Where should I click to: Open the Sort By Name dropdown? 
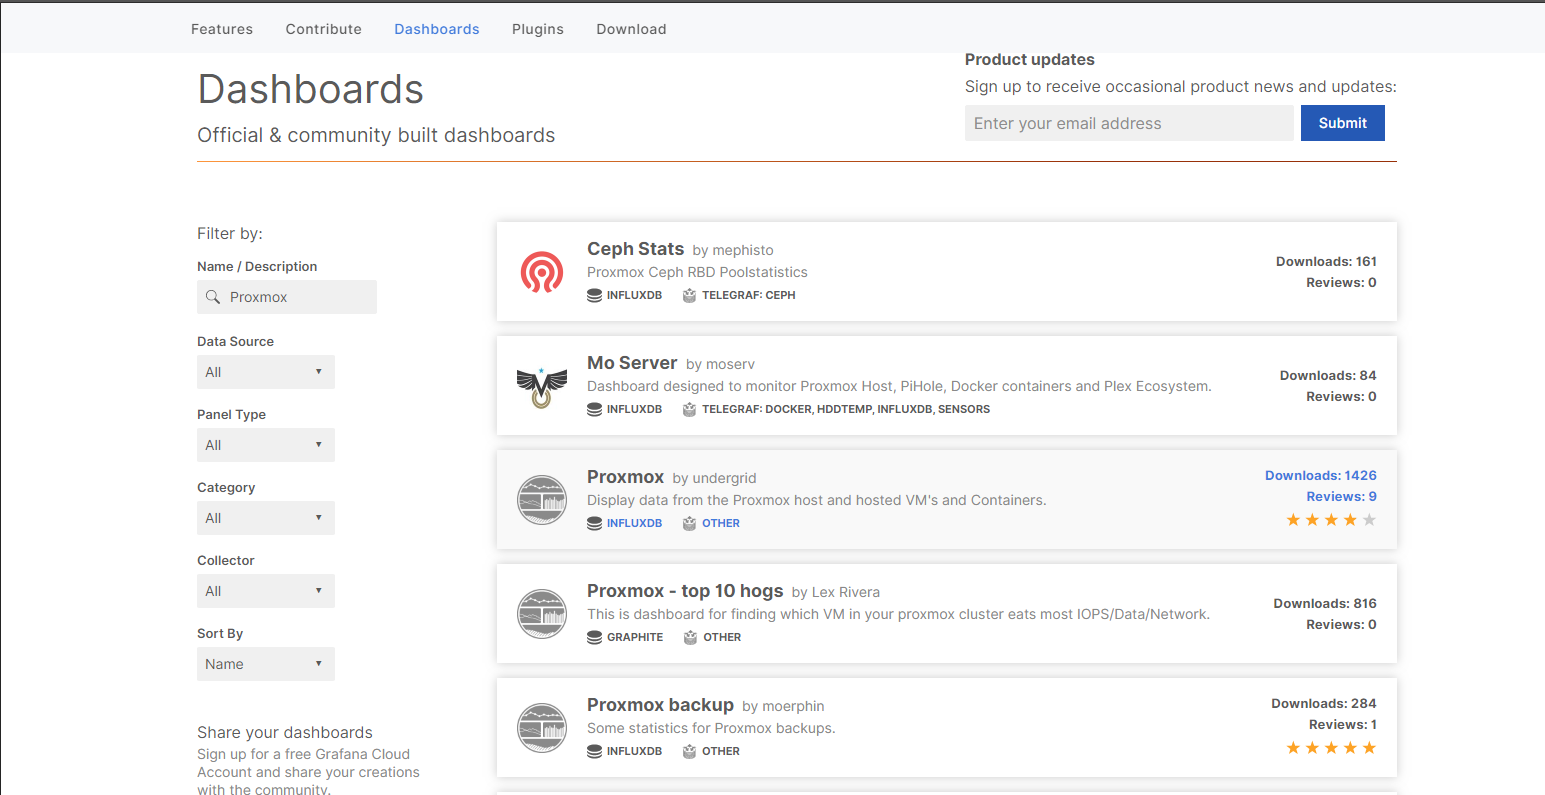(x=266, y=664)
